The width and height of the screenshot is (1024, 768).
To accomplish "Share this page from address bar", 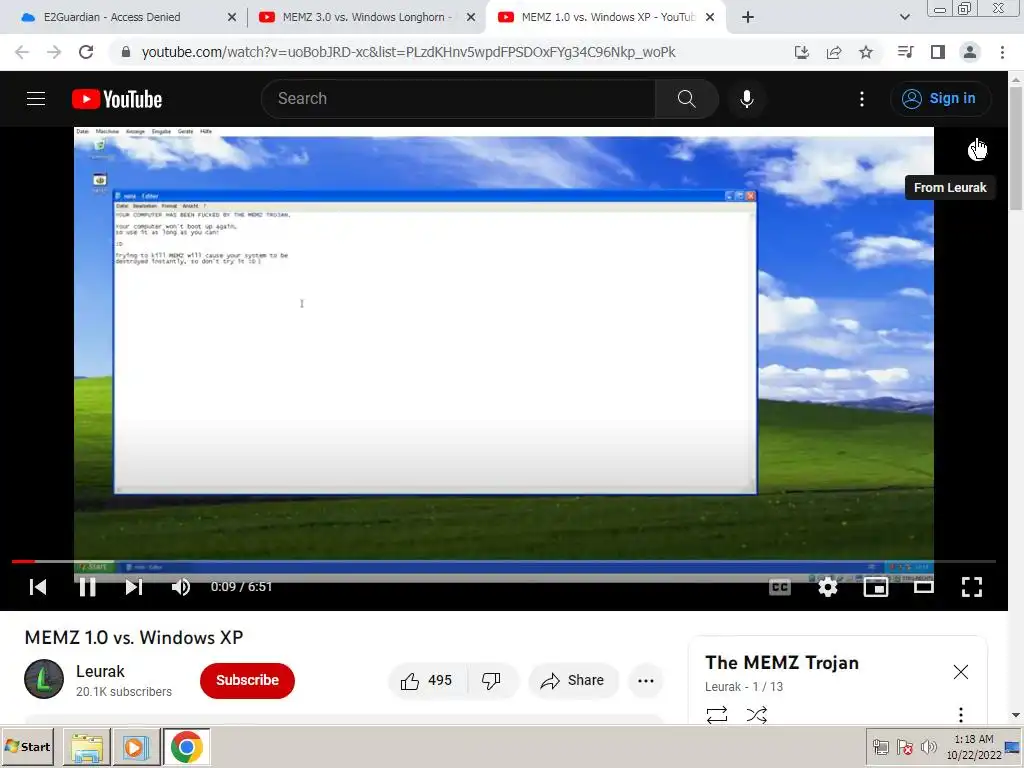I will 833,52.
